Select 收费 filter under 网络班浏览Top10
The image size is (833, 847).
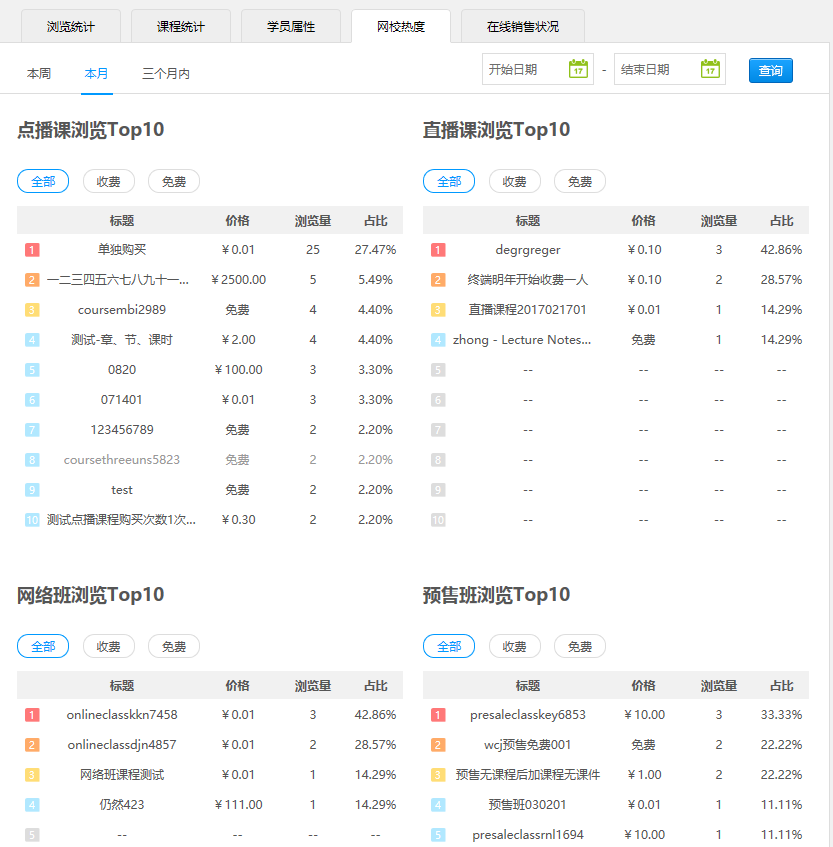pyautogui.click(x=109, y=646)
